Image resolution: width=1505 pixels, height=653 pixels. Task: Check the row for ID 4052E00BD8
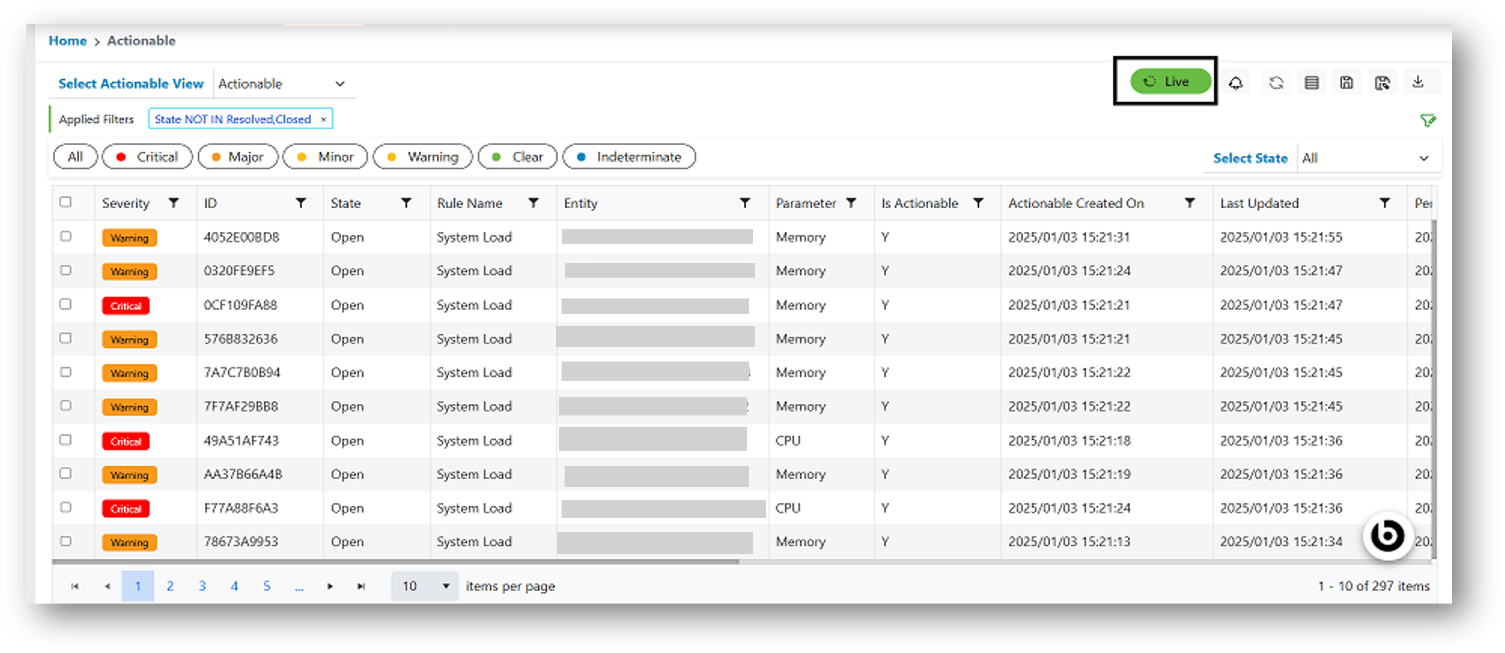click(x=66, y=237)
